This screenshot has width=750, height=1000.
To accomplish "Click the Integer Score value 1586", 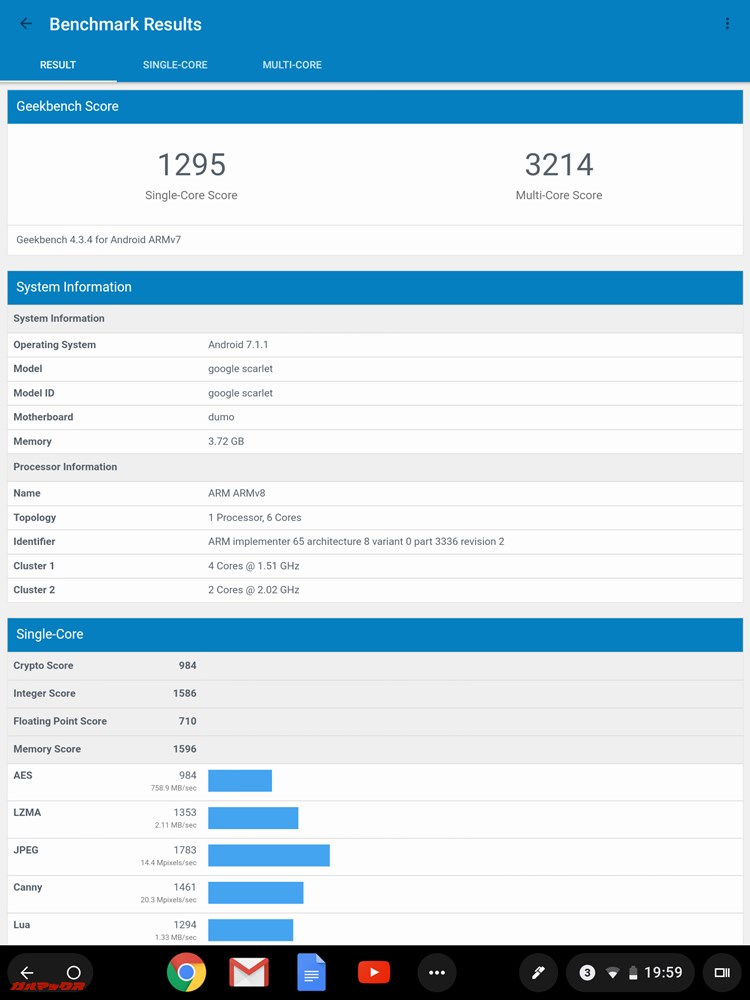I will point(185,693).
